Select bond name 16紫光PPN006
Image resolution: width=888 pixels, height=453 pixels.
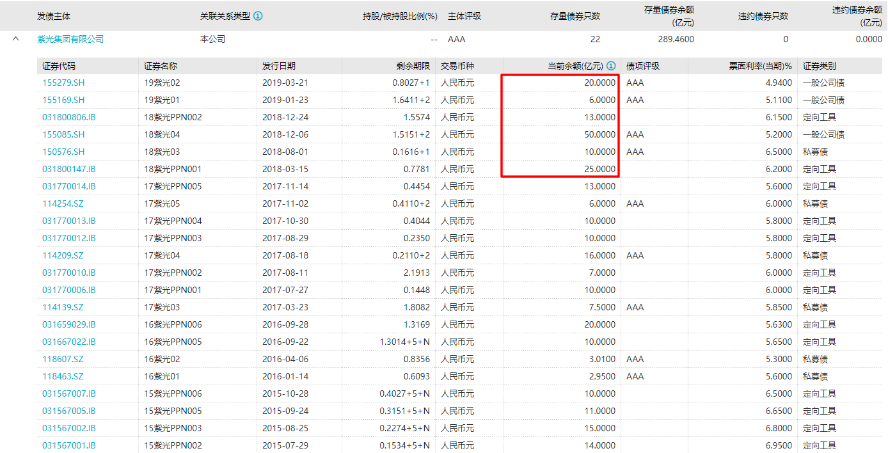173,324
